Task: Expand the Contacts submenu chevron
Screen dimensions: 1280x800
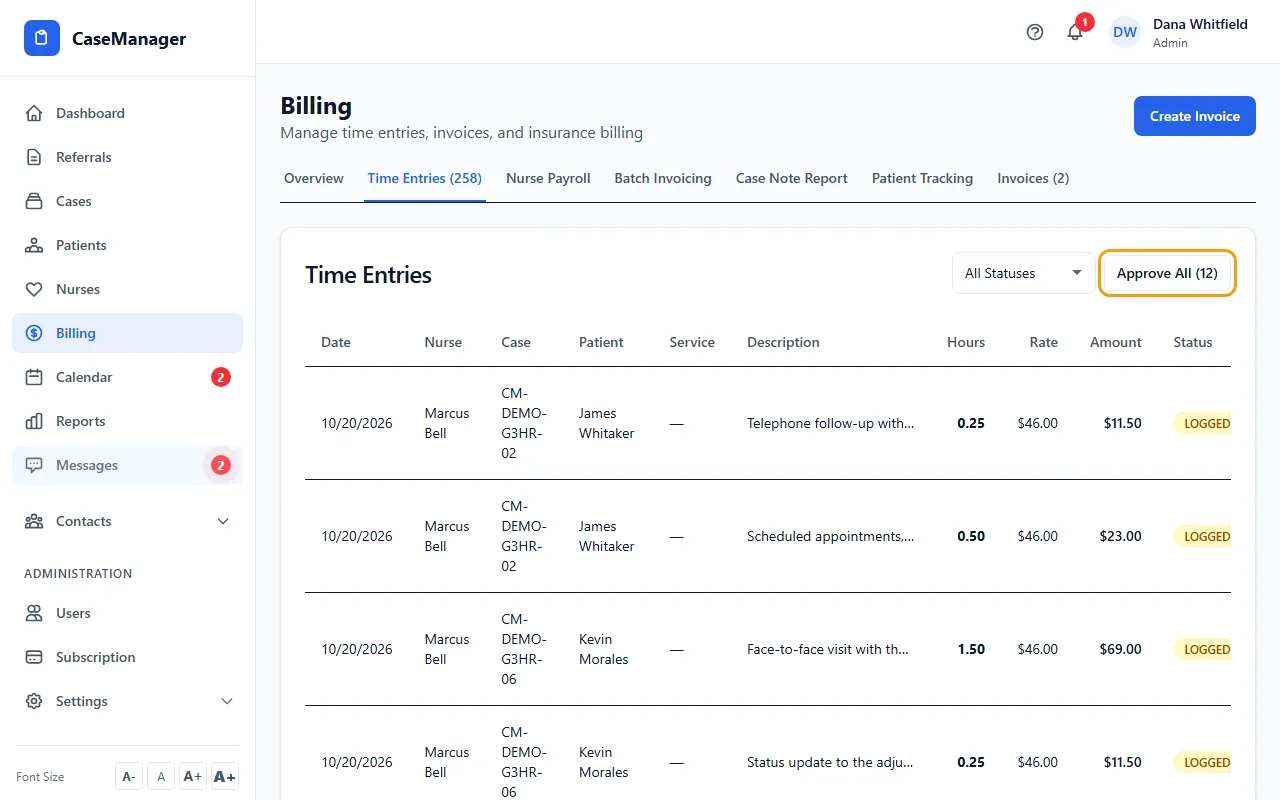Action: click(x=223, y=521)
